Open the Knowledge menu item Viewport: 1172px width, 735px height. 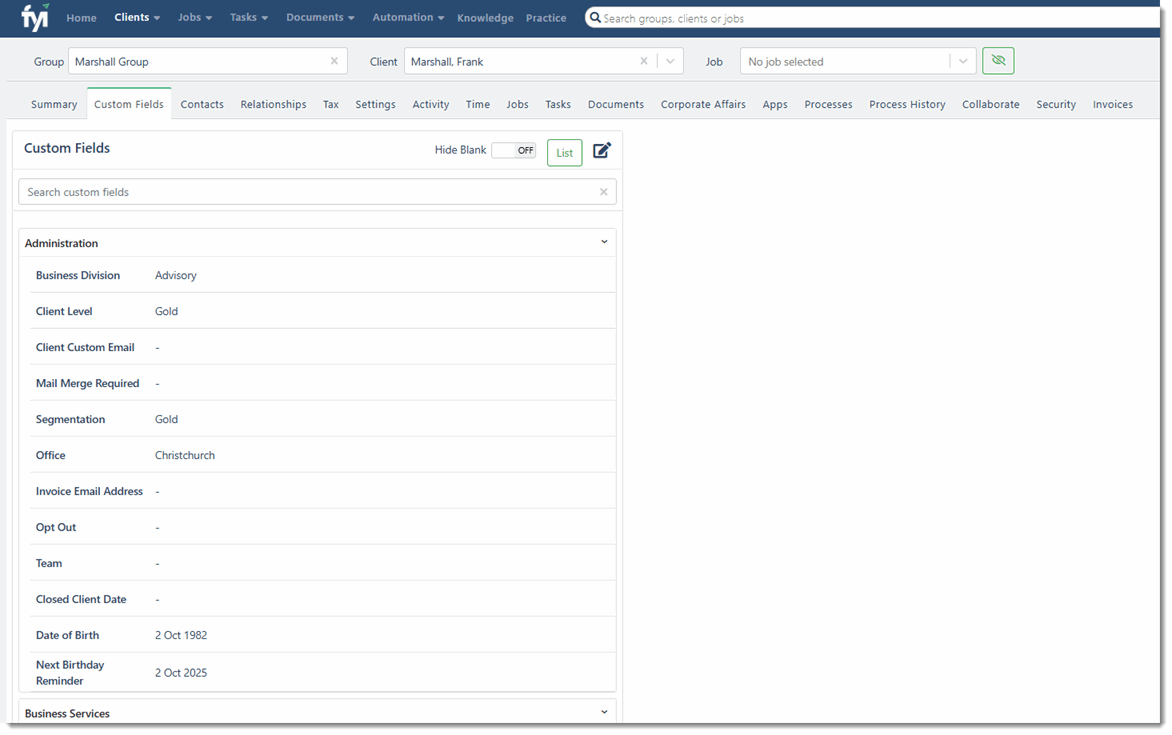tap(485, 18)
